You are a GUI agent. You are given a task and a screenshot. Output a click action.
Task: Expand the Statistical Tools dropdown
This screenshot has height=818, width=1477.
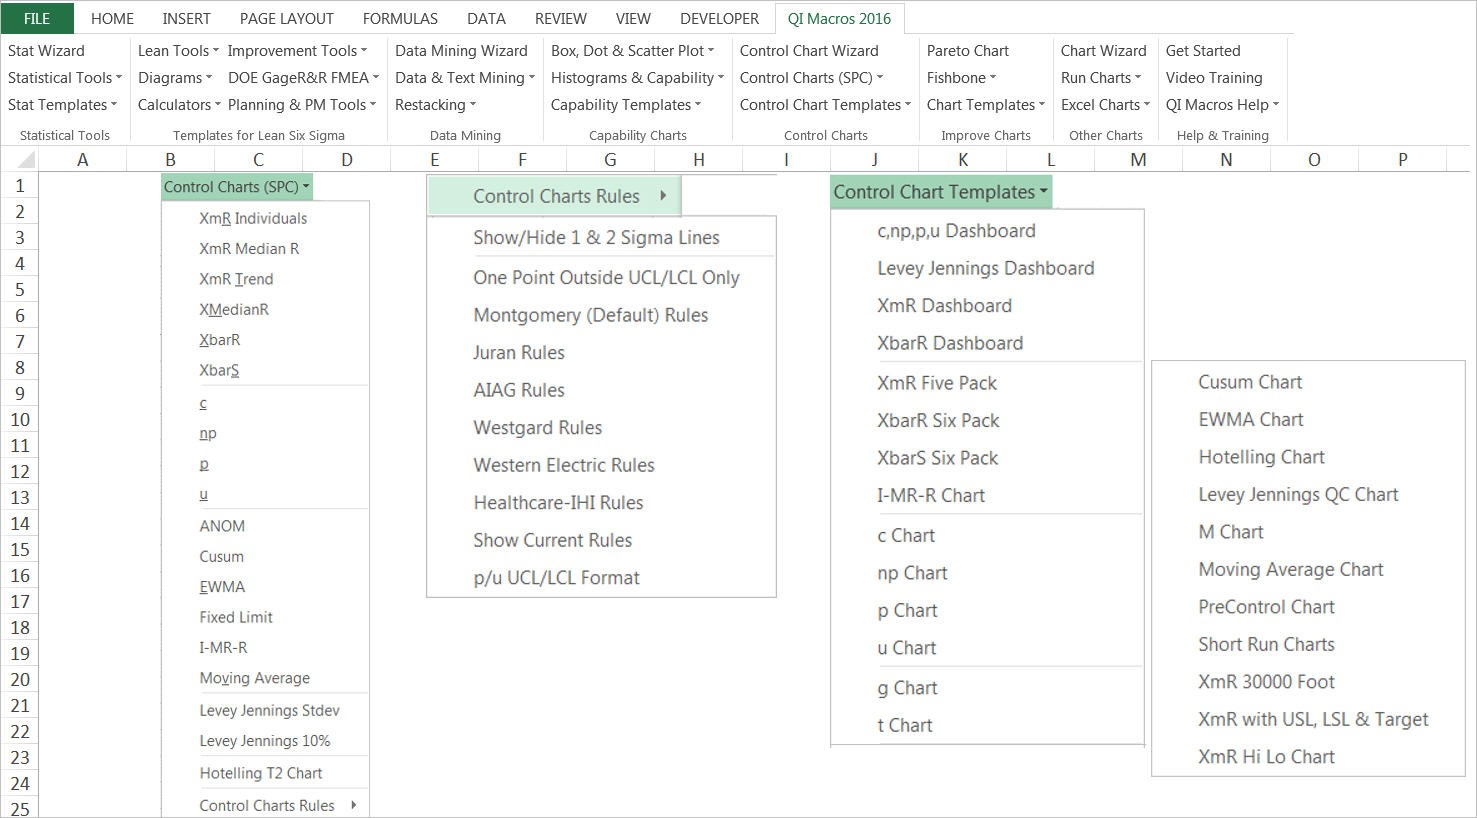point(64,77)
